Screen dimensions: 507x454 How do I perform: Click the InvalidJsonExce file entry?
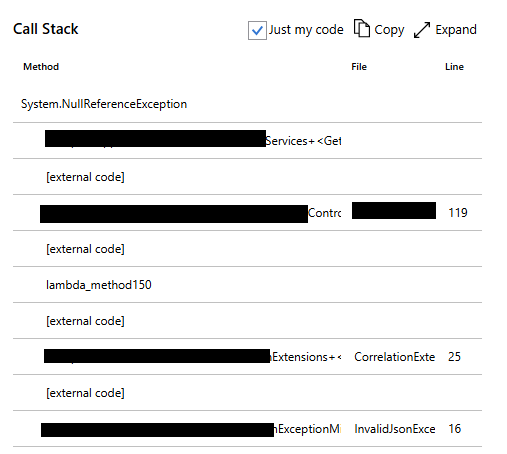[x=394, y=429]
